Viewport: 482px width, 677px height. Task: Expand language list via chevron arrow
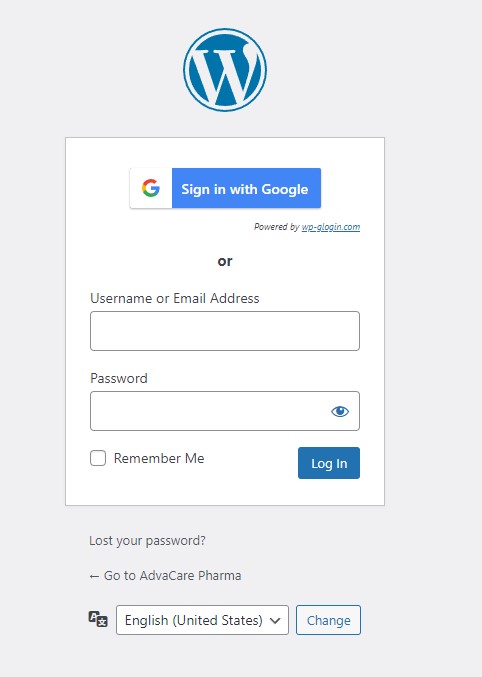[275, 620]
